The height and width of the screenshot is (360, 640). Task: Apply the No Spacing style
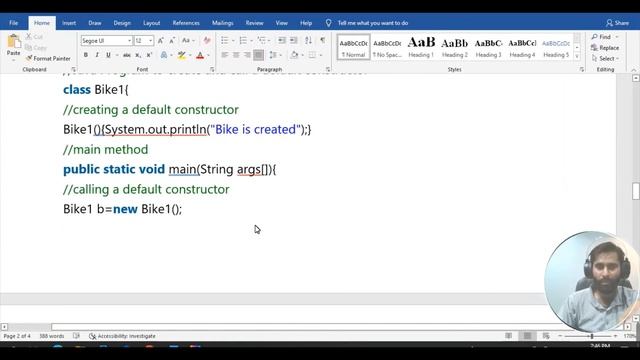click(x=387, y=47)
